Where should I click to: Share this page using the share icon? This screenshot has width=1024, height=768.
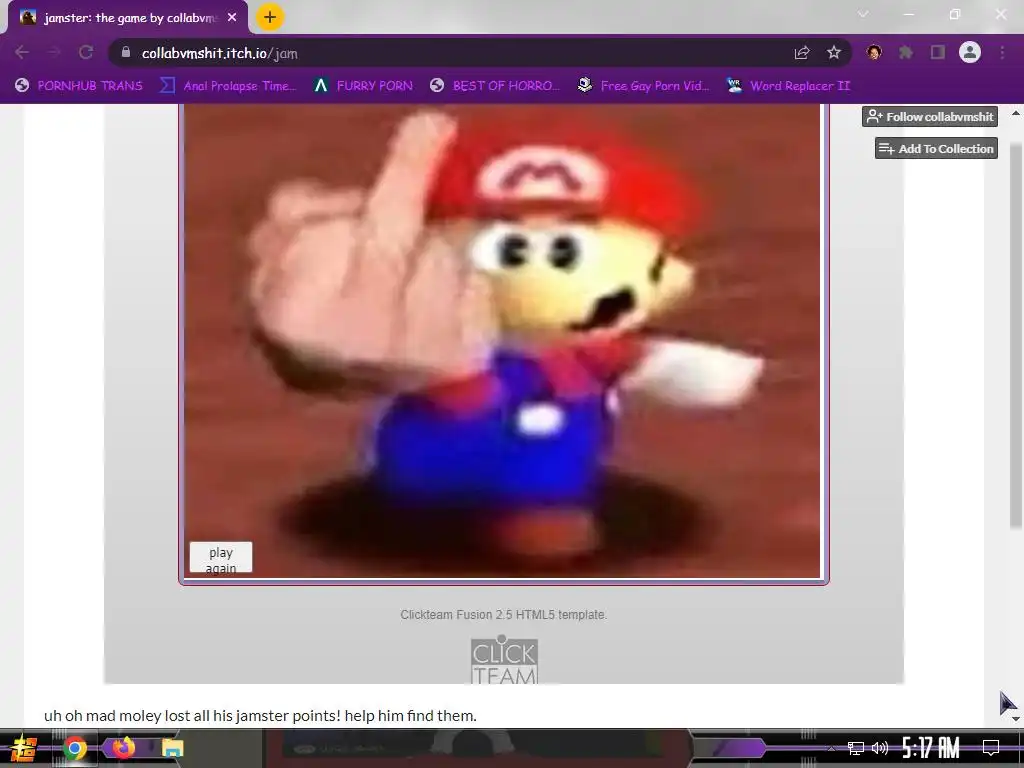[802, 52]
